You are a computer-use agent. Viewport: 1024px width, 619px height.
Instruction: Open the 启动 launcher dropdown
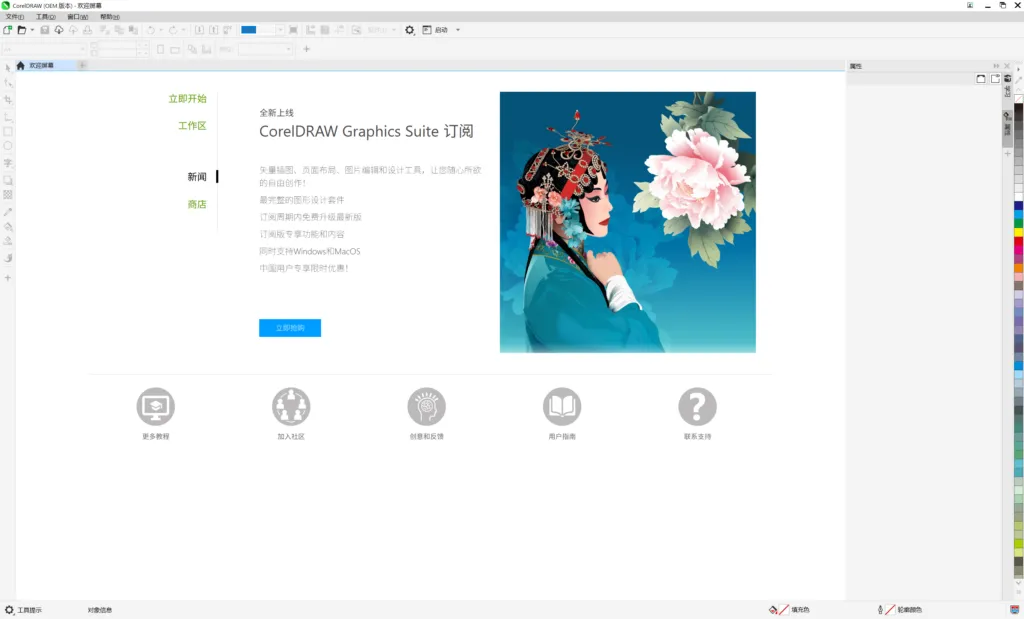tap(458, 30)
